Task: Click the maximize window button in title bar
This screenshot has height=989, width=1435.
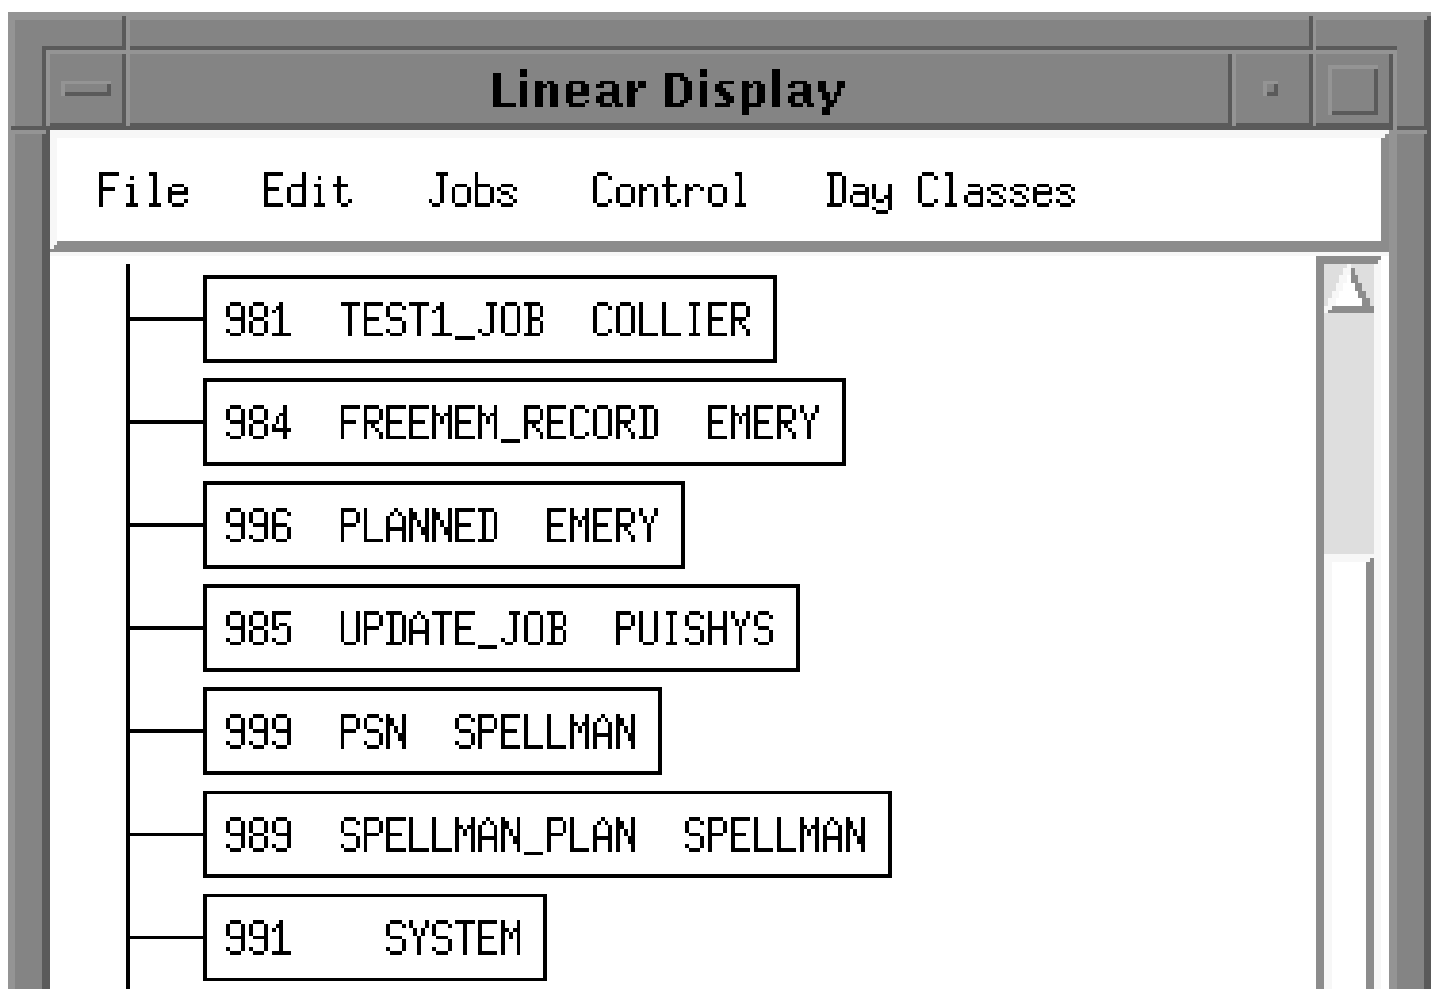Action: pos(1353,89)
